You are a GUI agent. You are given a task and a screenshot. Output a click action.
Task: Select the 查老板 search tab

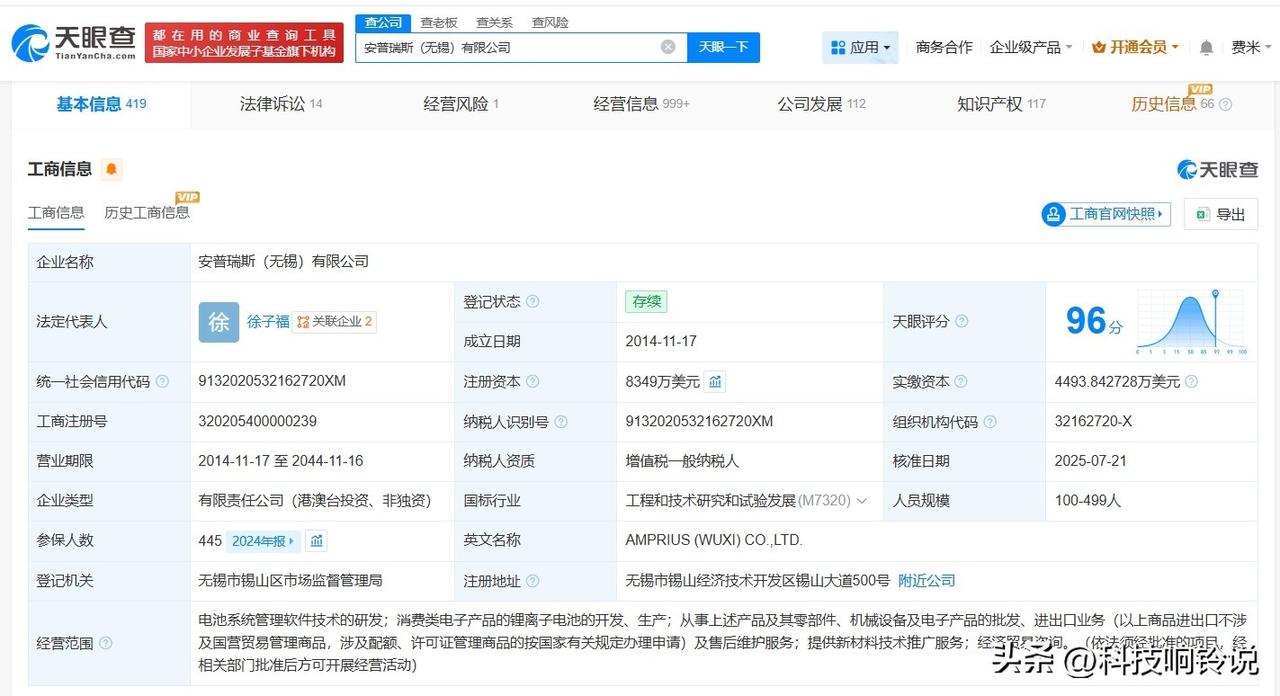point(437,22)
